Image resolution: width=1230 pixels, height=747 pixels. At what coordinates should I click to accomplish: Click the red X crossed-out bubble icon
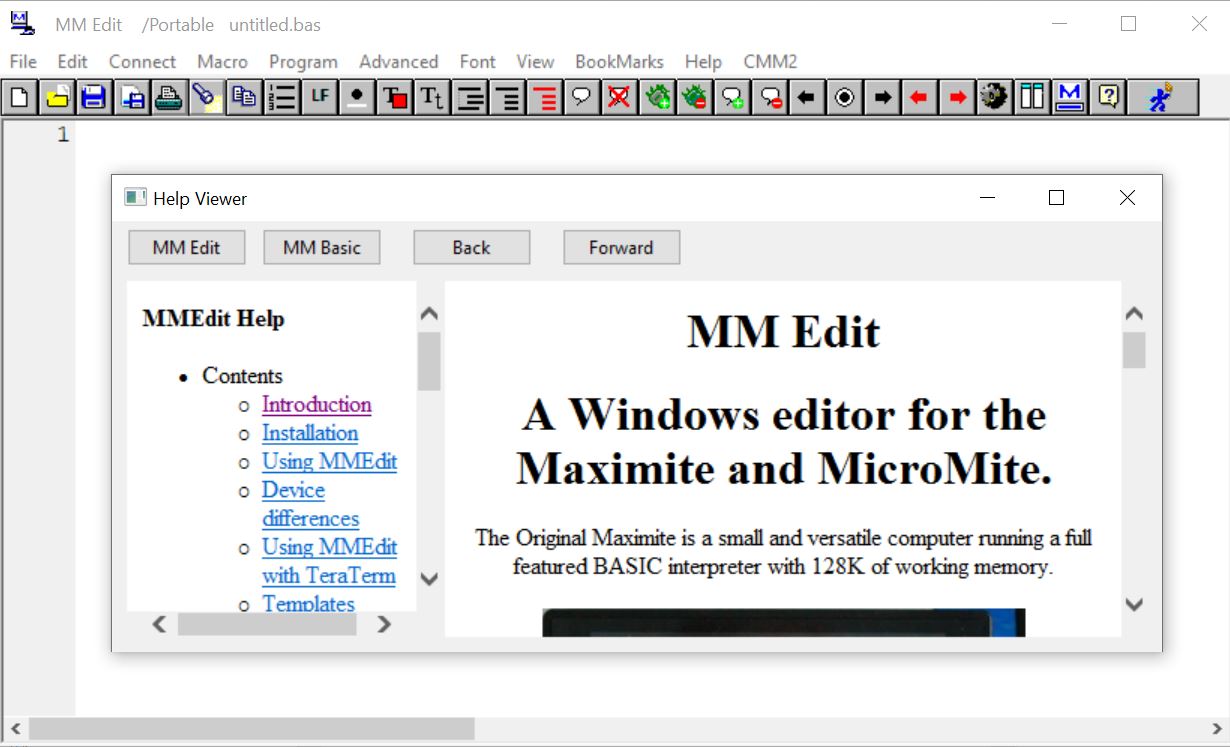coord(619,97)
